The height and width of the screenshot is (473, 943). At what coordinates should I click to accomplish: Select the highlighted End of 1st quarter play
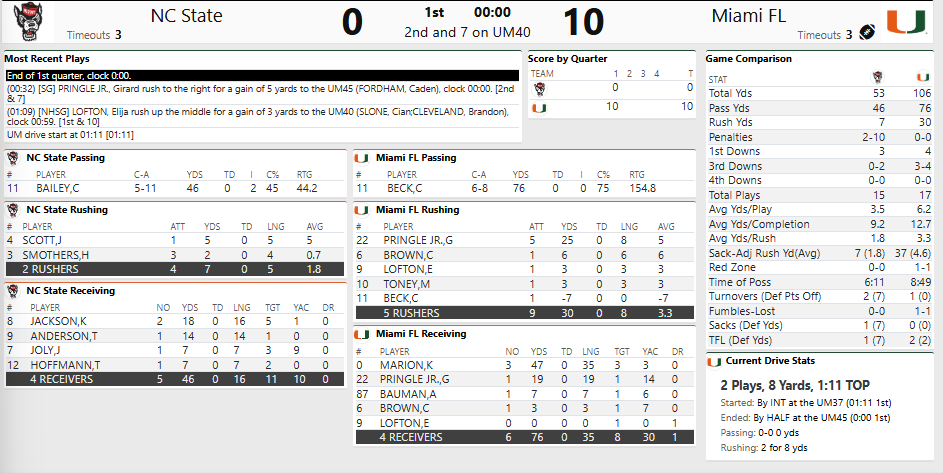262,76
